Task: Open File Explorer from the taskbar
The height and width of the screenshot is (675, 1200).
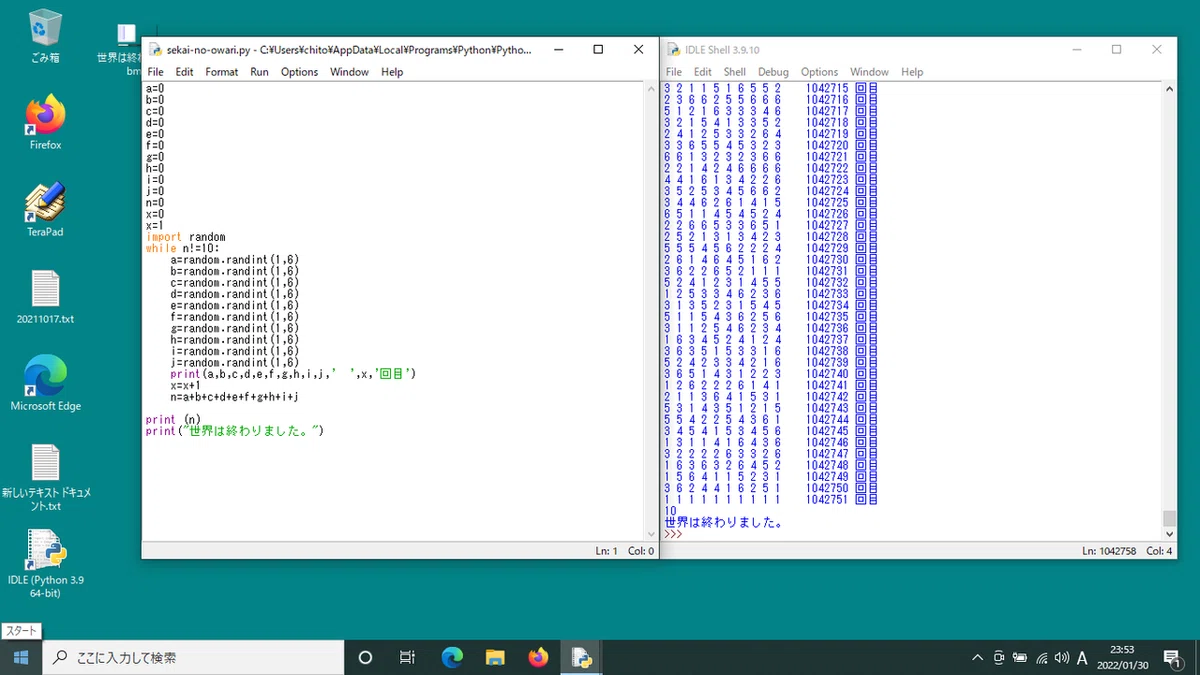Action: pyautogui.click(x=495, y=657)
